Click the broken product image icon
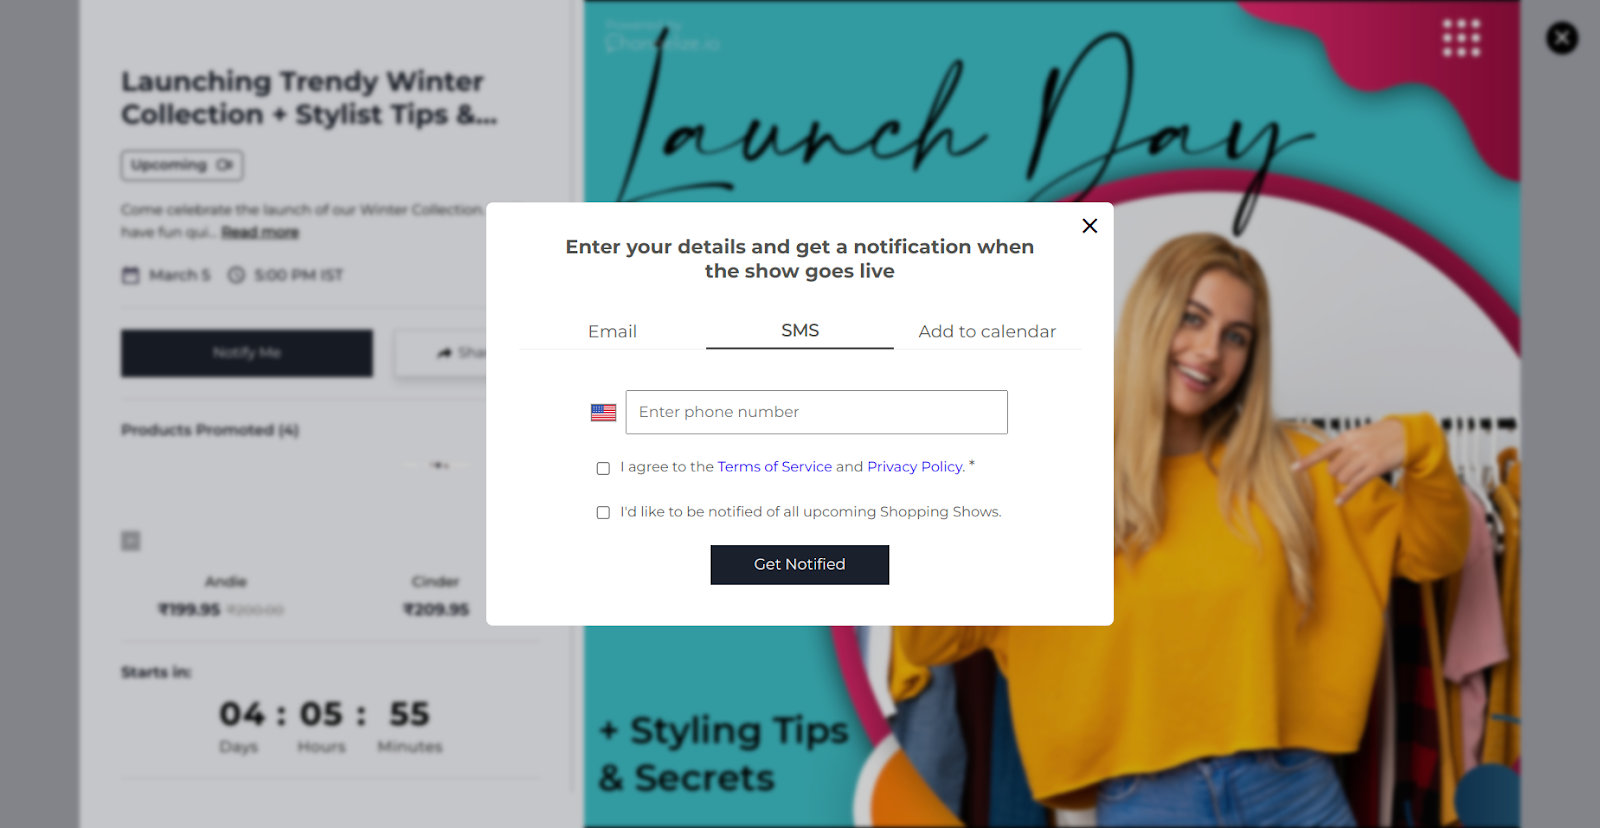Image resolution: width=1600 pixels, height=828 pixels. (131, 541)
